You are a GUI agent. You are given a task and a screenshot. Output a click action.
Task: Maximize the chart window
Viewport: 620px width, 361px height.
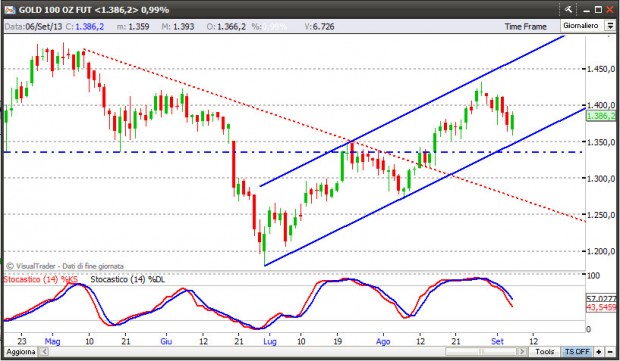[x=598, y=9]
